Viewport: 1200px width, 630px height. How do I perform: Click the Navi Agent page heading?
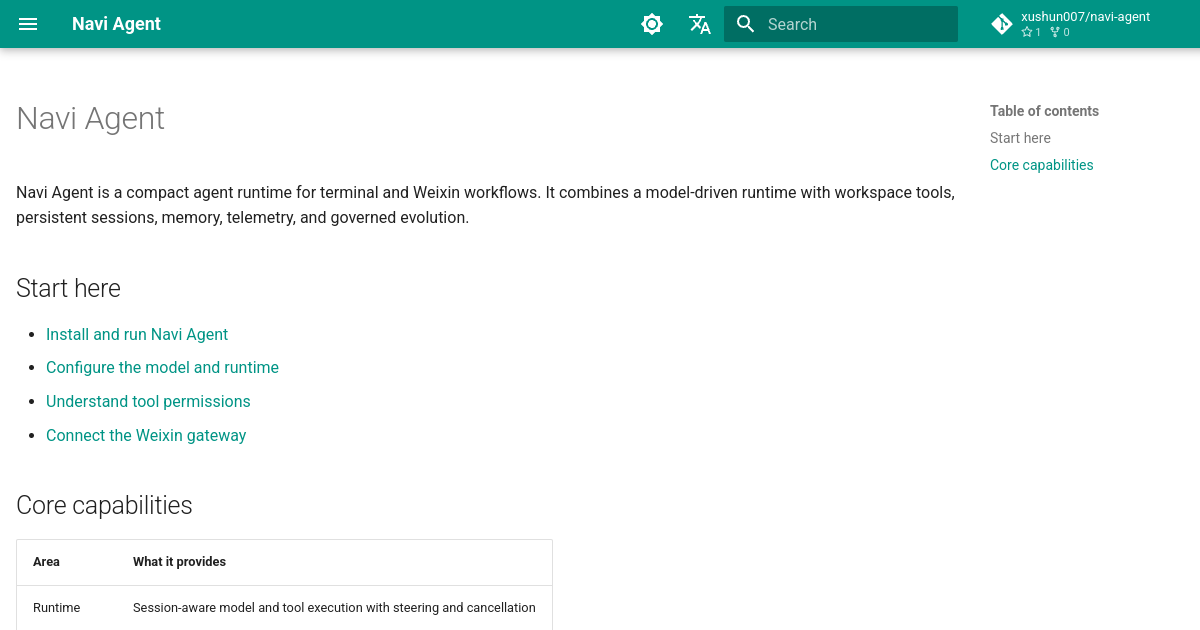[x=90, y=118]
